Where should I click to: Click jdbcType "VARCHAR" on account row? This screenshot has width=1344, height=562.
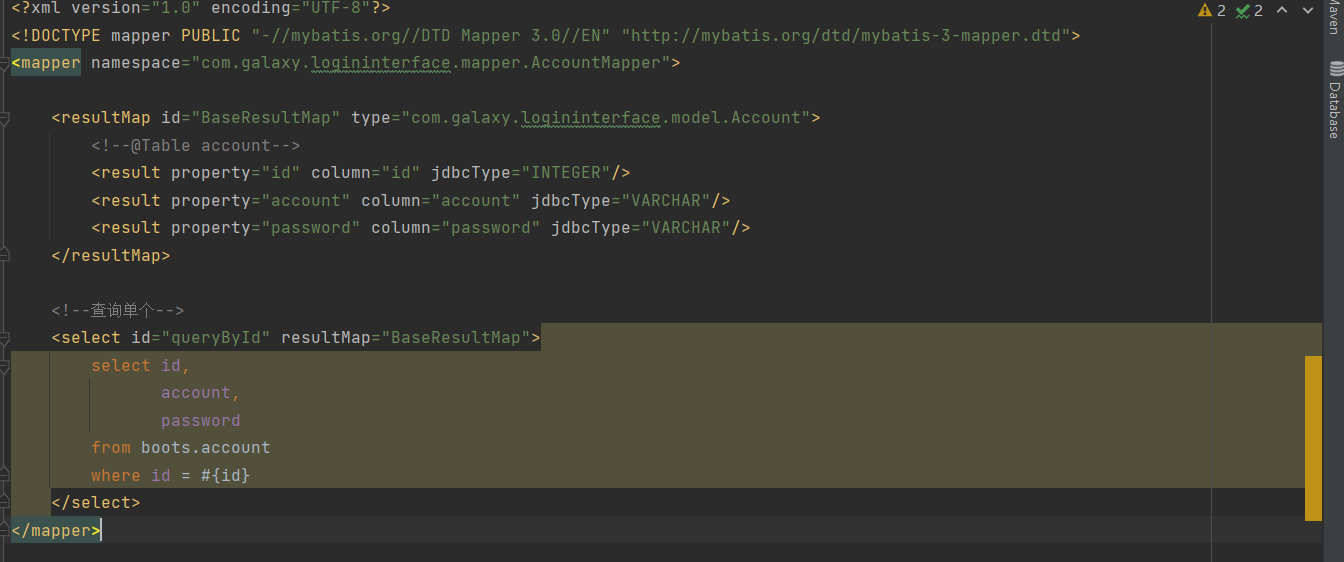click(665, 201)
